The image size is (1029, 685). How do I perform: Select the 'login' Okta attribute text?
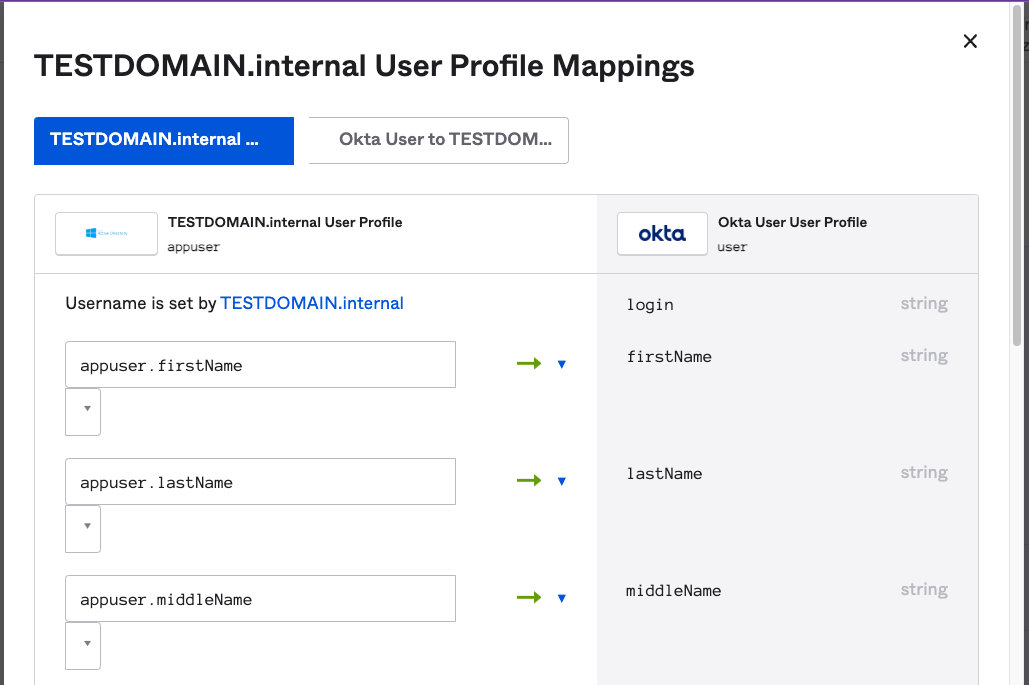click(650, 304)
